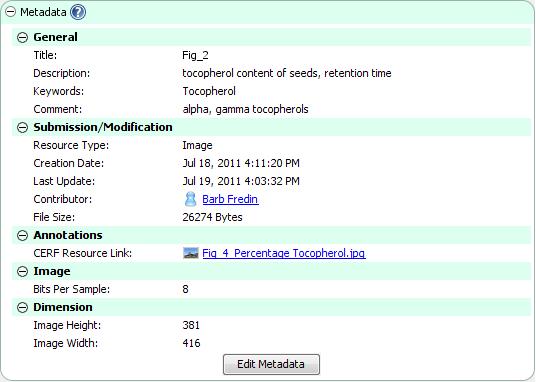Click the Bits Per Sample label
The height and width of the screenshot is (382, 536).
tap(71, 289)
